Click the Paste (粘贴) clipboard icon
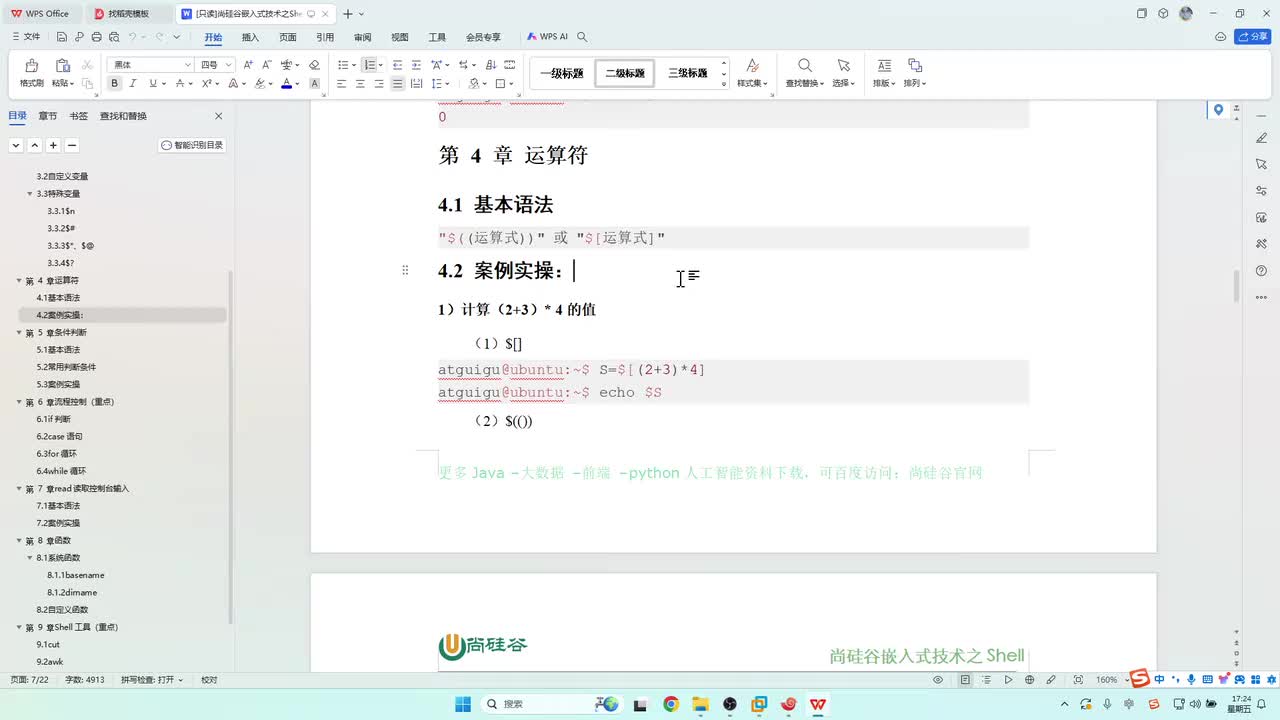Screen dimensions: 1280x720 [x=62, y=66]
